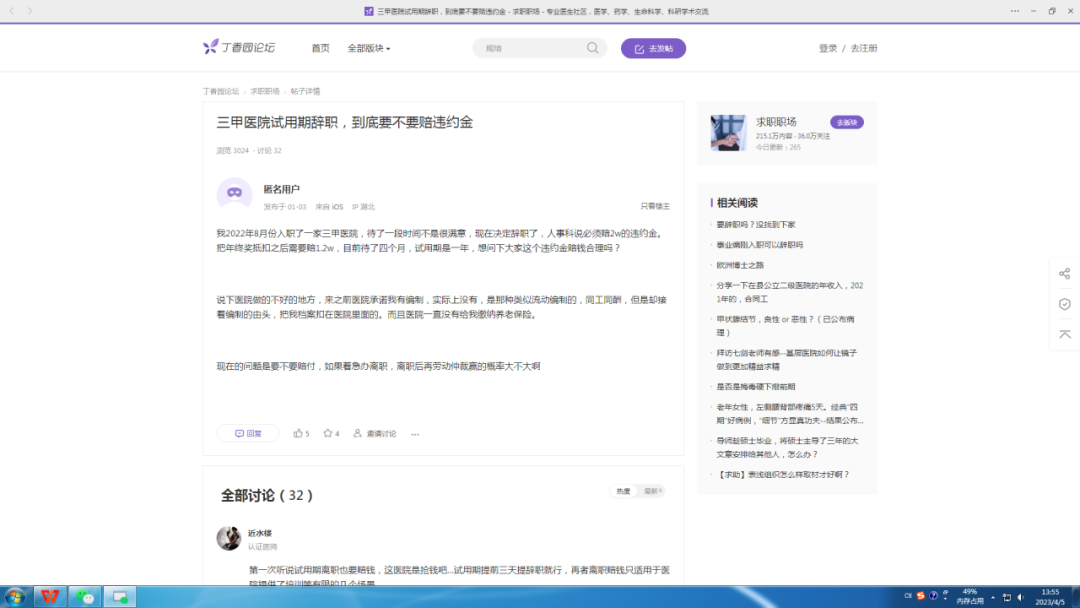Image resolution: width=1080 pixels, height=608 pixels.
Task: Toggle 只看楼主 filter
Action: pyautogui.click(x=655, y=206)
